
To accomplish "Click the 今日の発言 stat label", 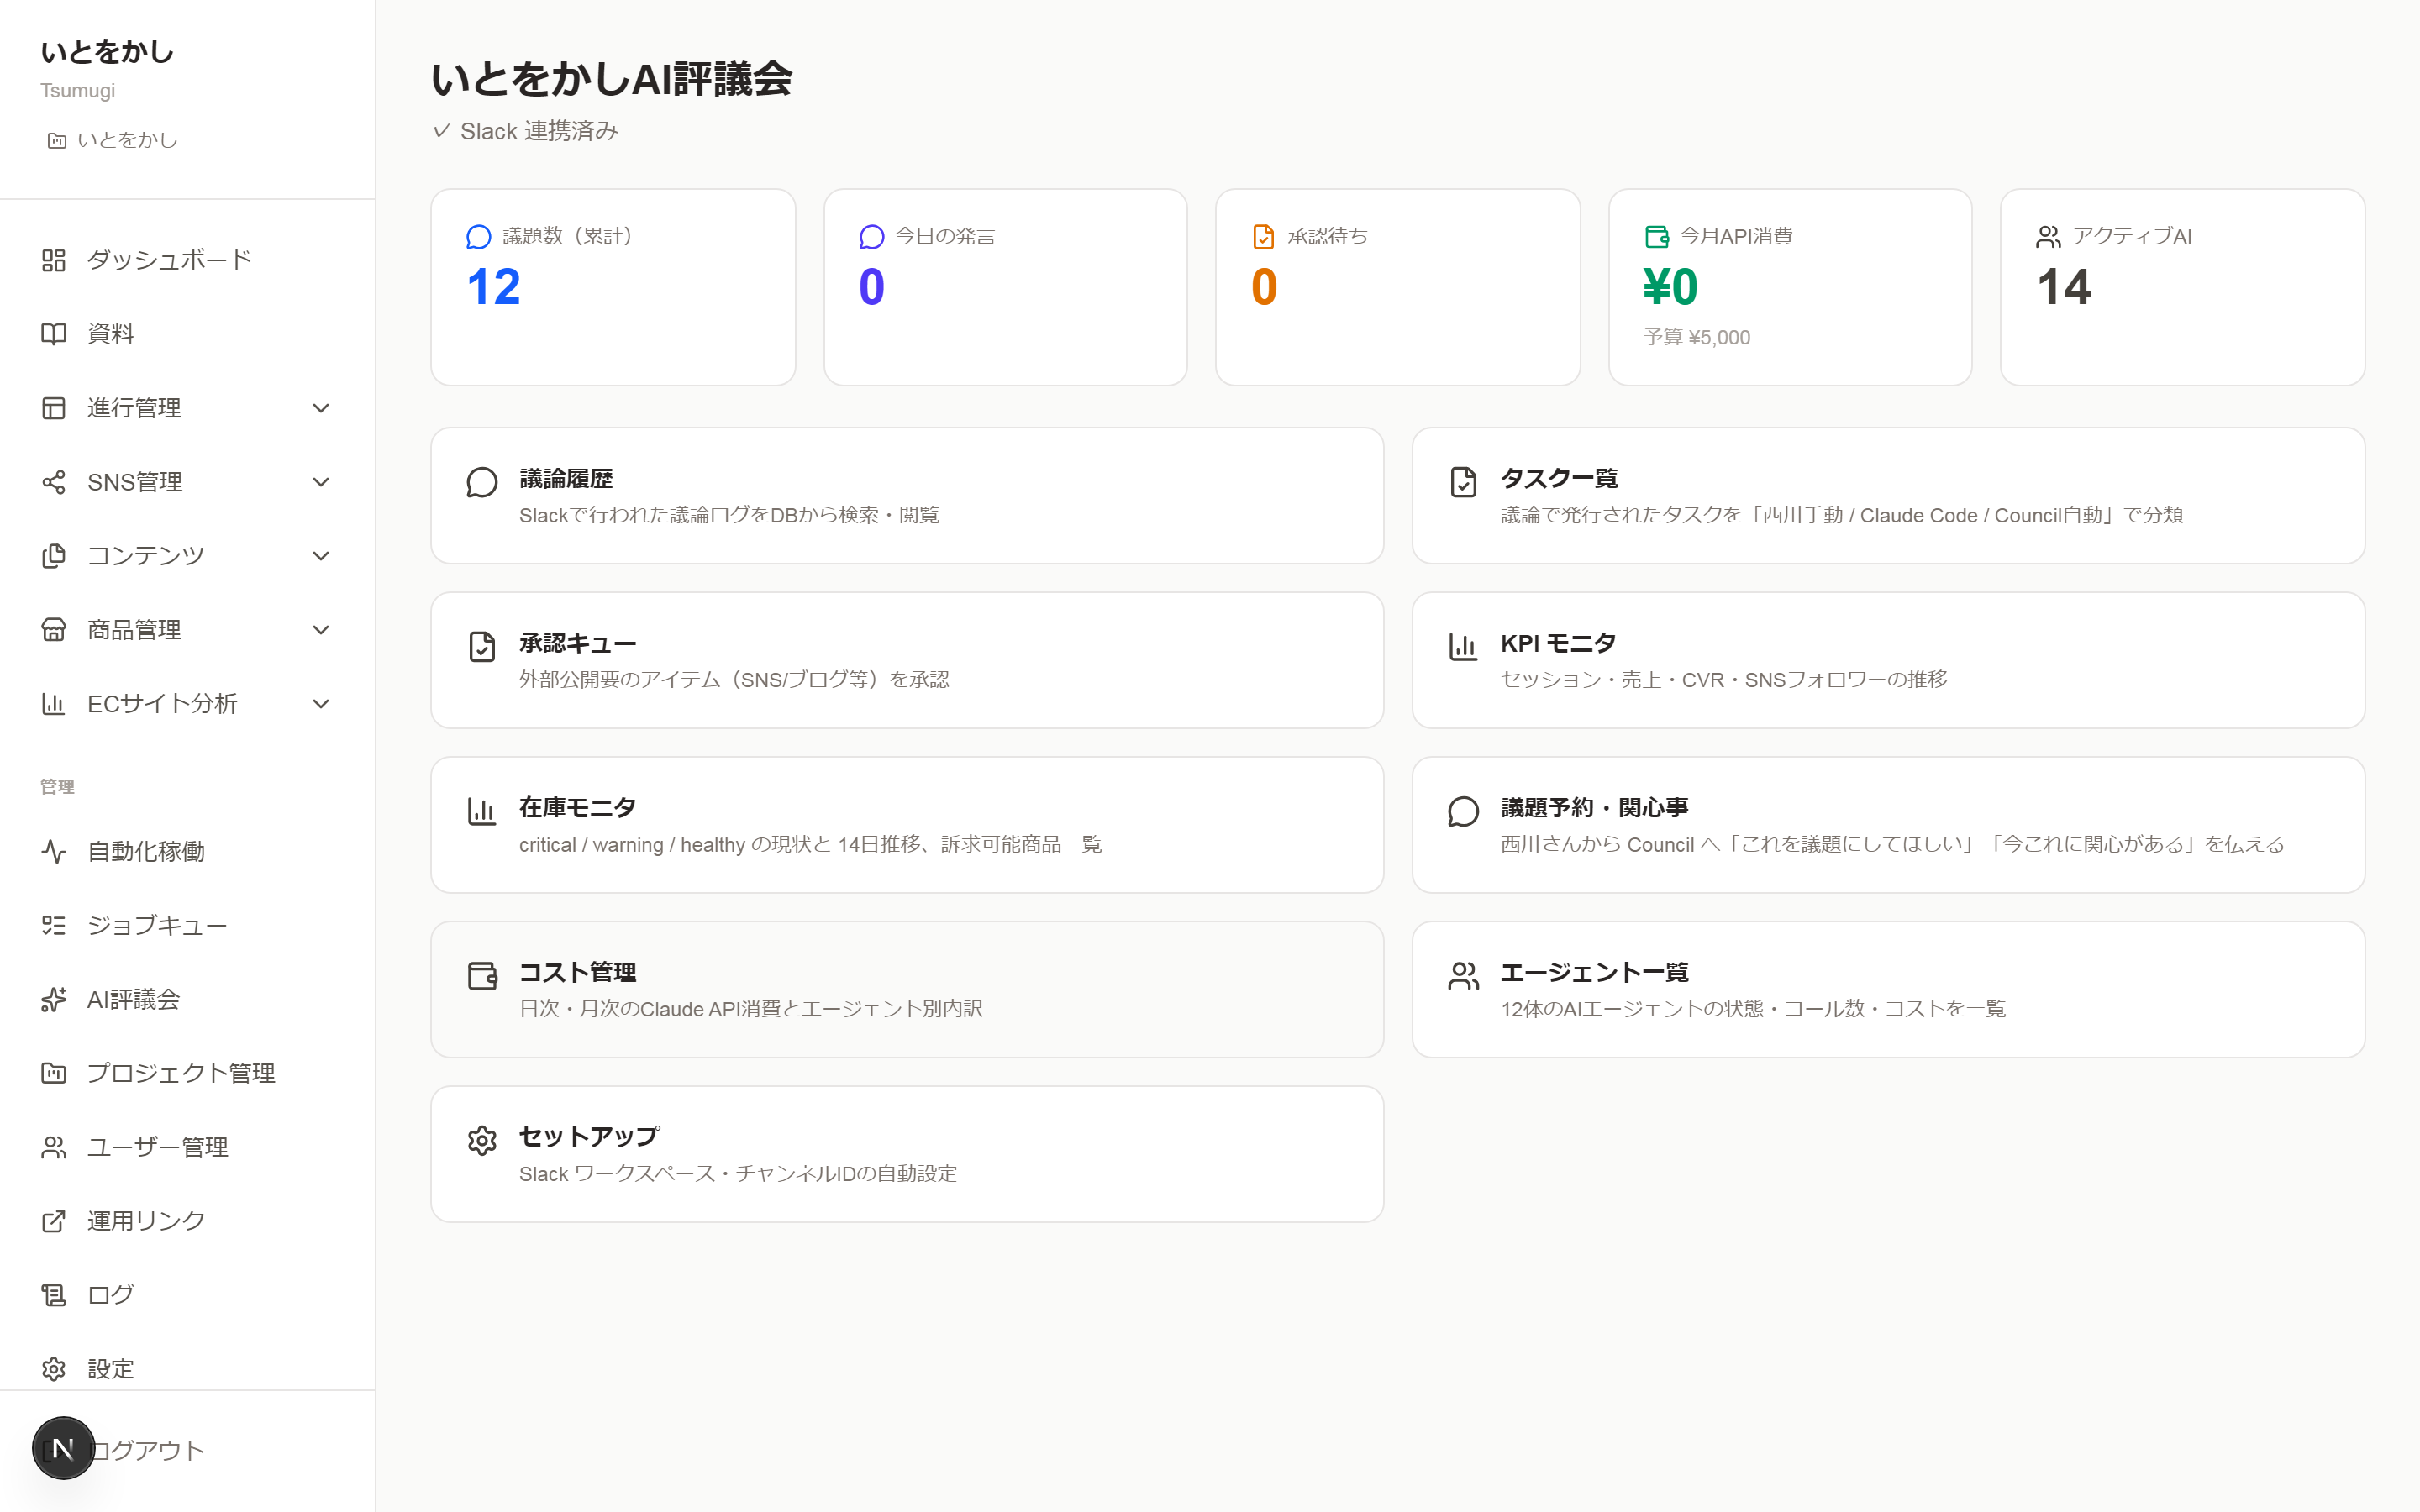I will [945, 236].
